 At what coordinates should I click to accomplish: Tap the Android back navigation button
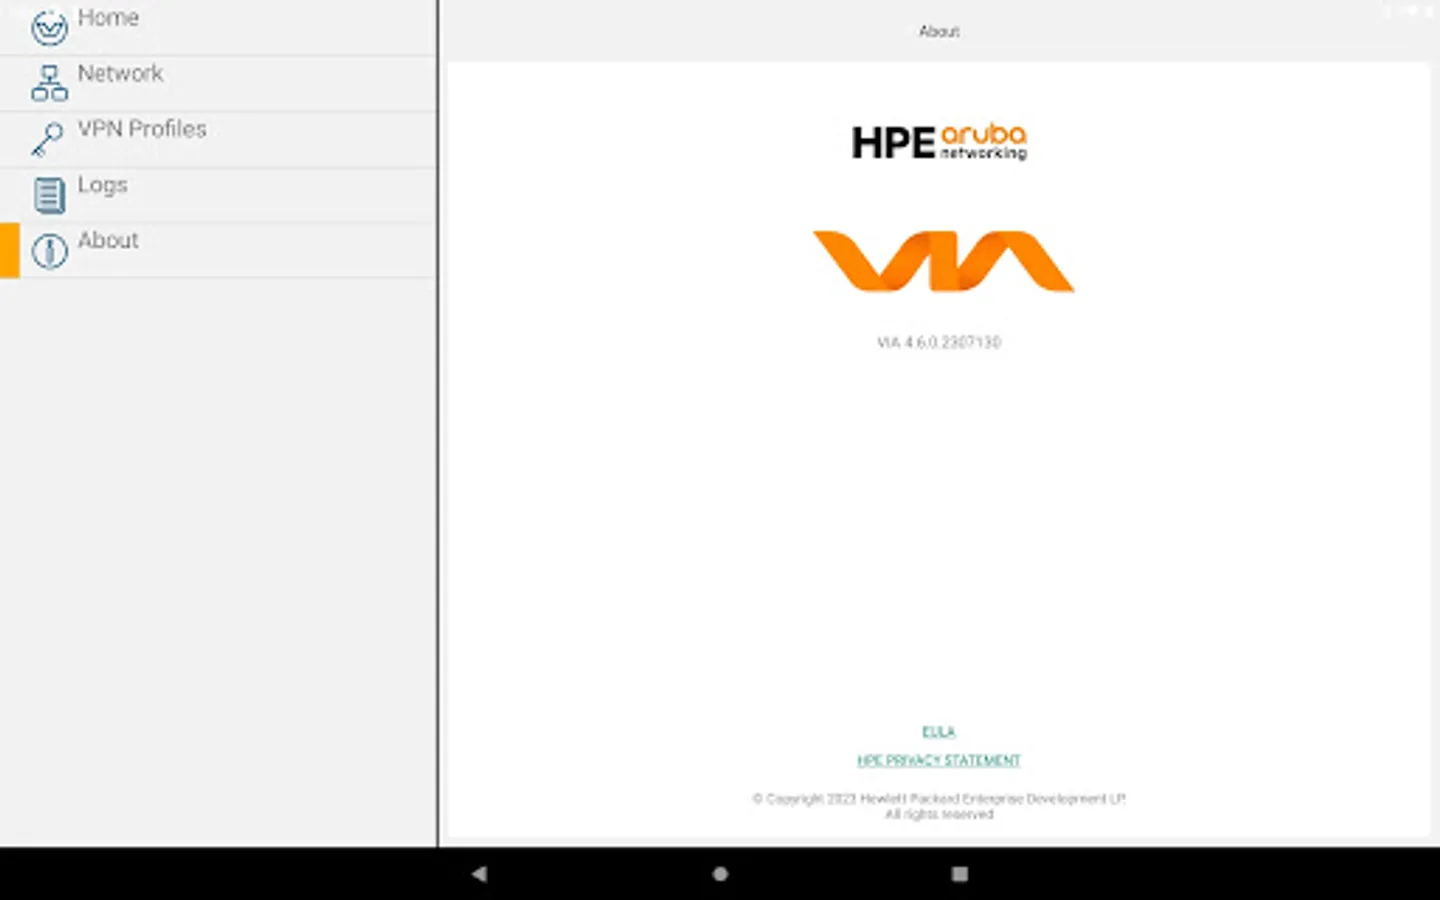[x=479, y=874]
